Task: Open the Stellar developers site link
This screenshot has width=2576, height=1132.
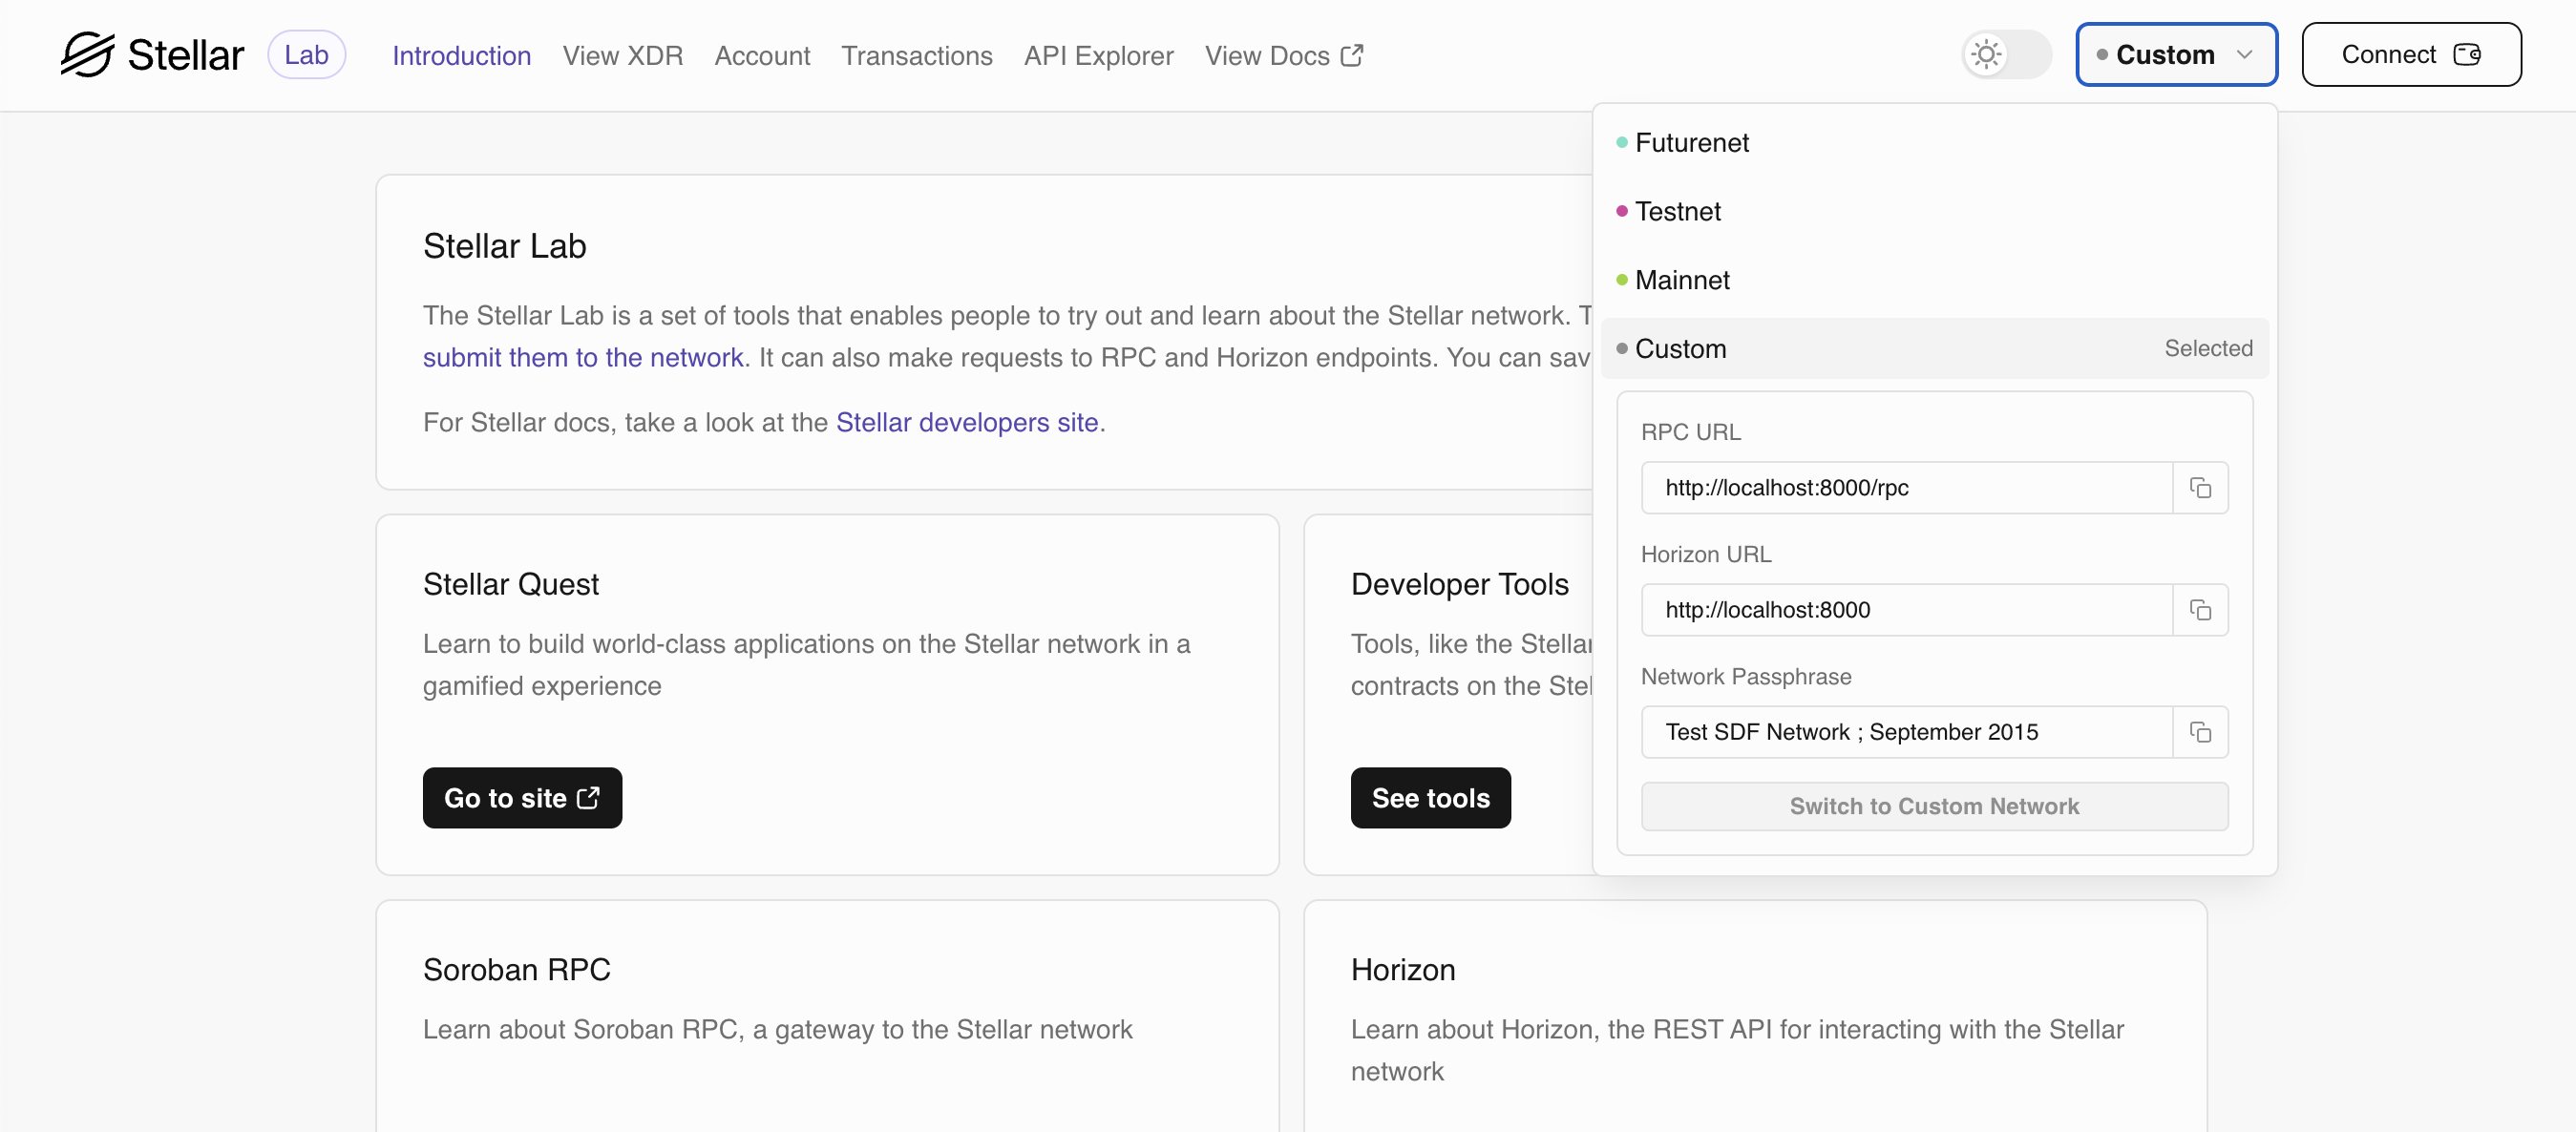Action: 967,422
